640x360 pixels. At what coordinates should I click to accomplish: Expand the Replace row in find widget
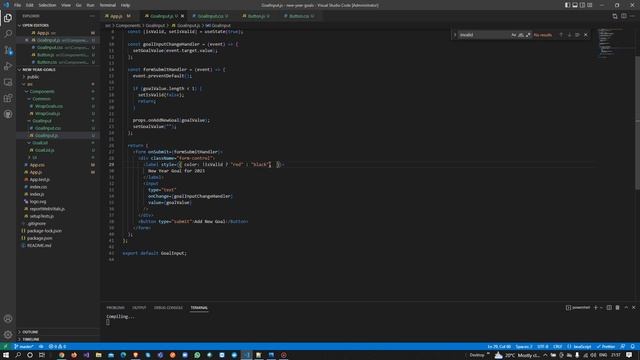pos(455,35)
